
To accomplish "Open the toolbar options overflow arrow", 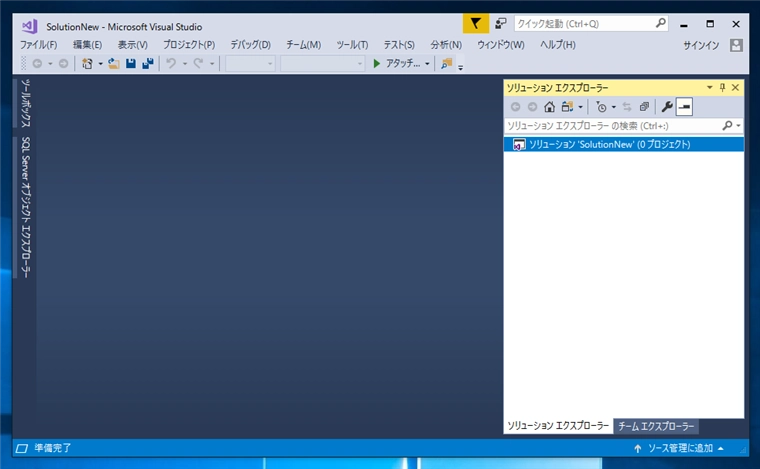I will [x=460, y=67].
